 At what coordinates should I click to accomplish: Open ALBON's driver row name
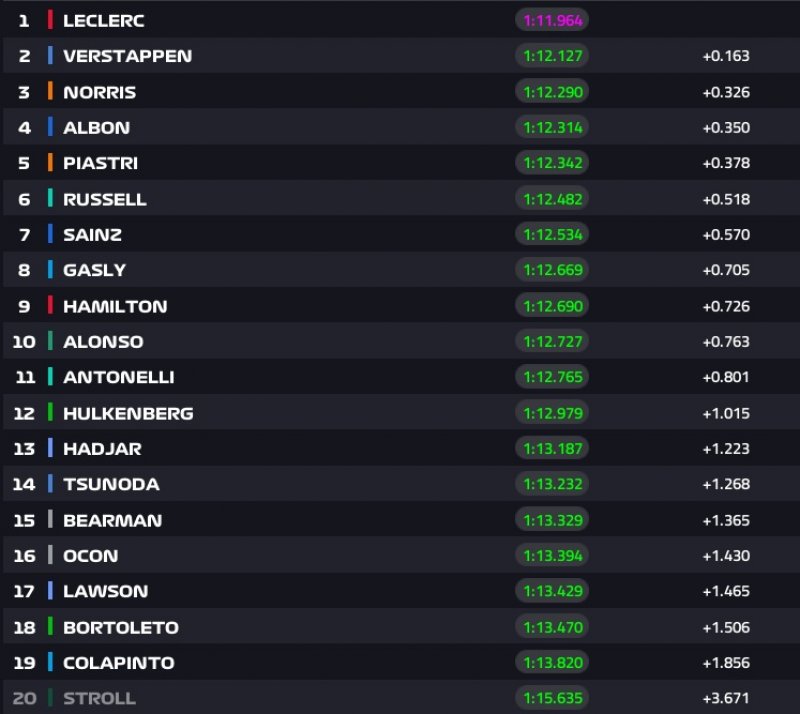(96, 128)
